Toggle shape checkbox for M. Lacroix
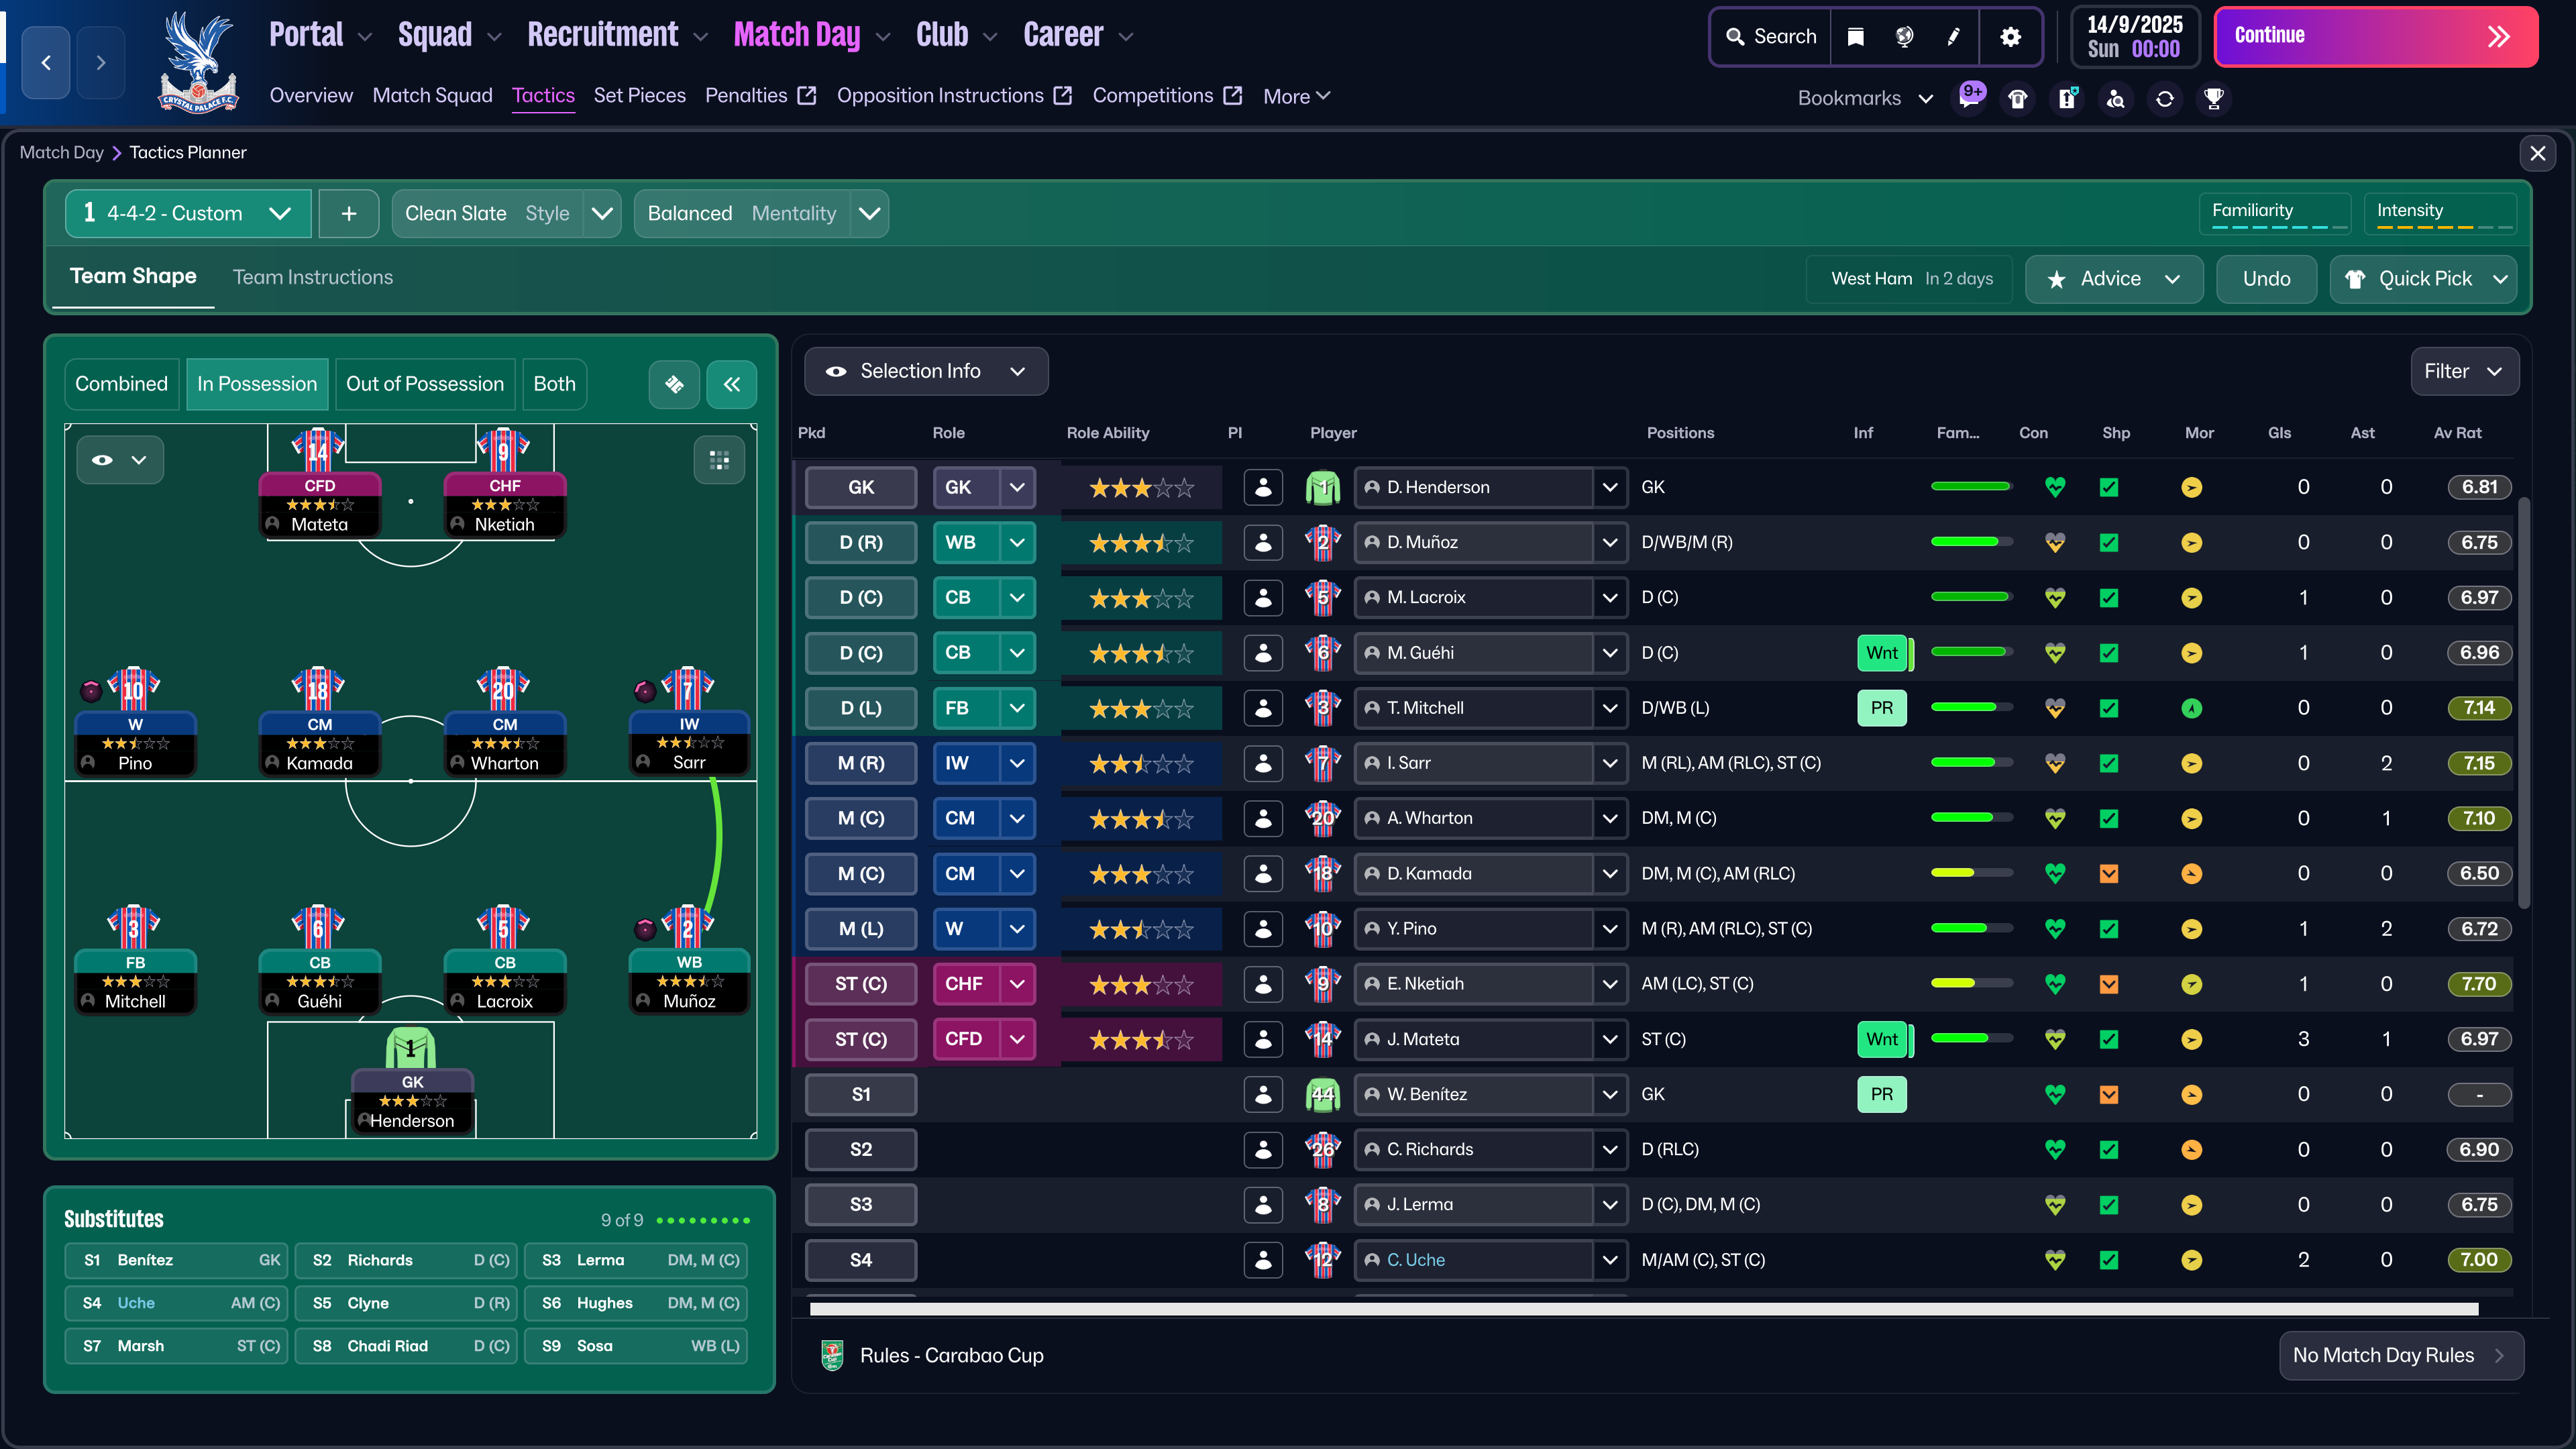This screenshot has width=2576, height=1449. click(x=2109, y=598)
